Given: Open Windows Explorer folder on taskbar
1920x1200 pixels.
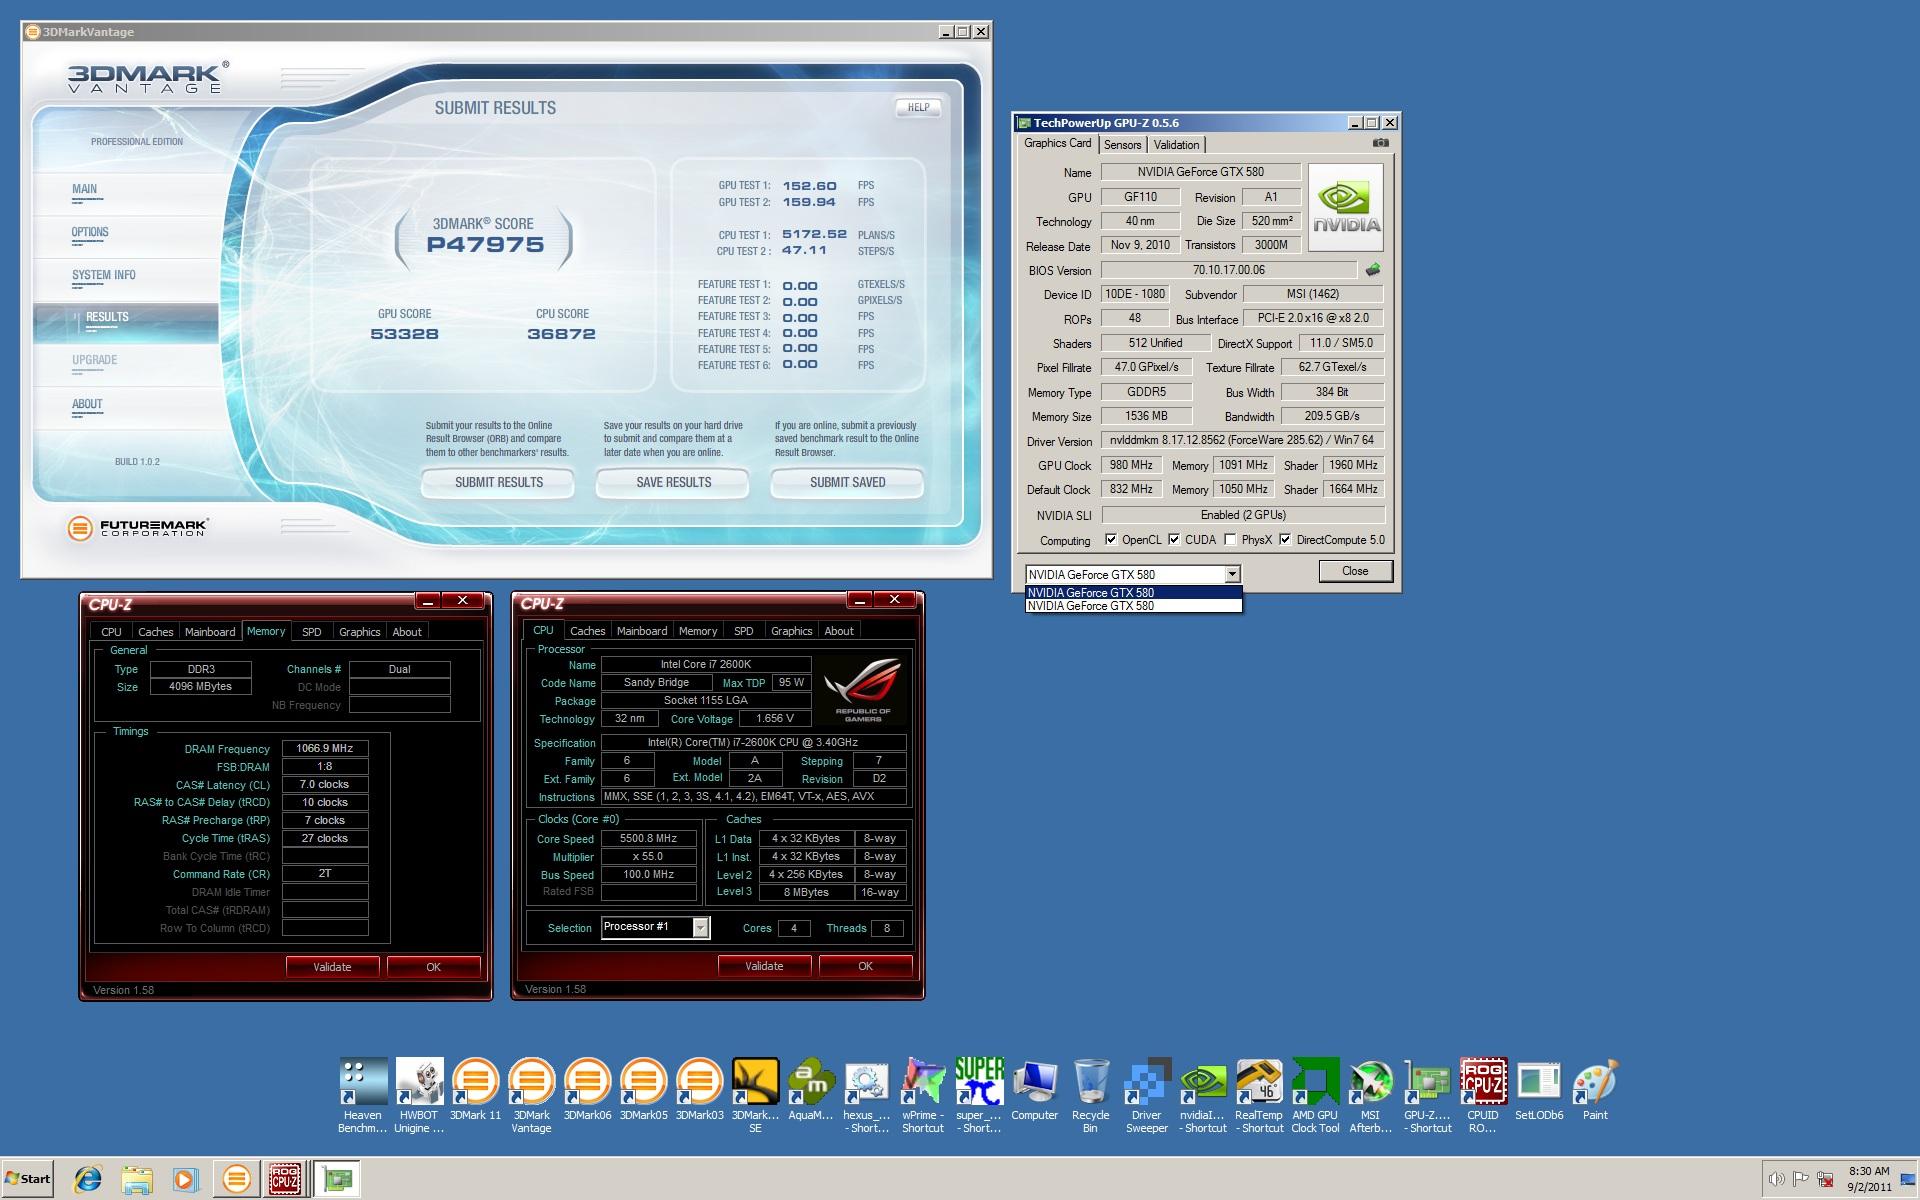Looking at the screenshot, I should [137, 1179].
